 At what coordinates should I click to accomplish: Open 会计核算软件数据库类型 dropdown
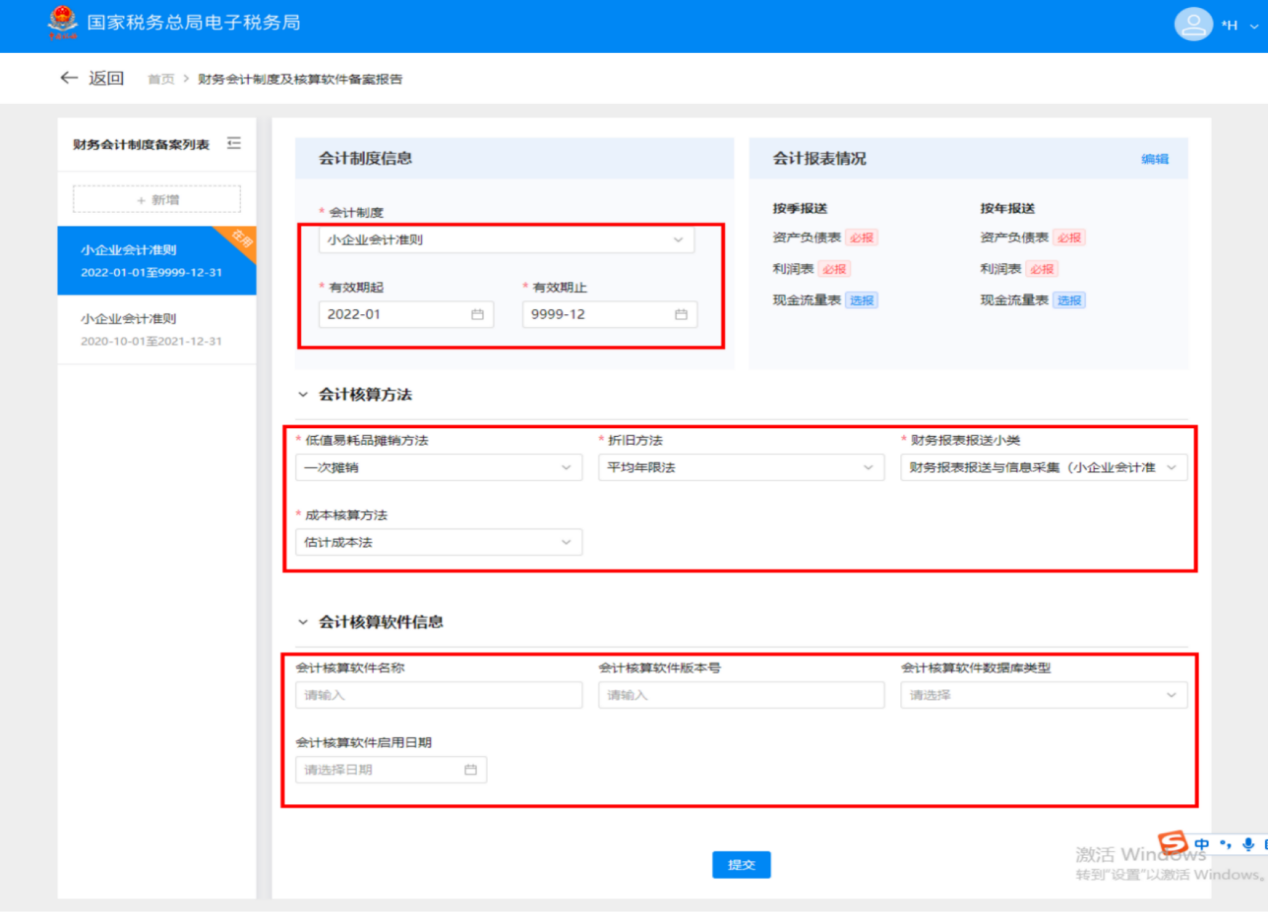(1044, 695)
